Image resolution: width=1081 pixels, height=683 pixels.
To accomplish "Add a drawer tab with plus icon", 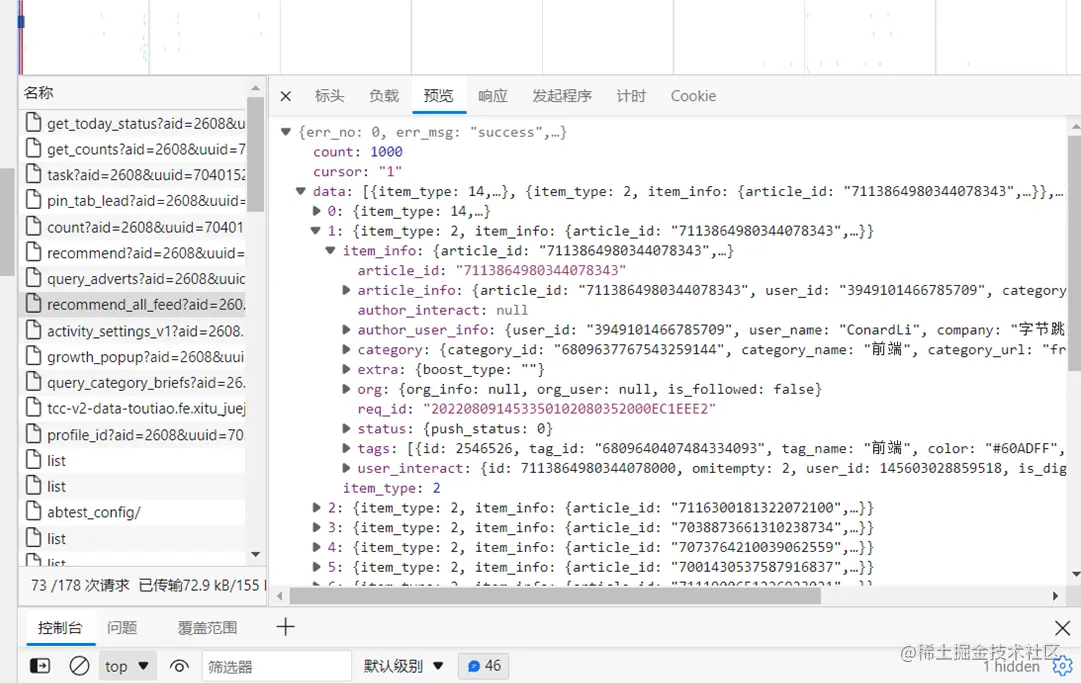I will tap(285, 626).
